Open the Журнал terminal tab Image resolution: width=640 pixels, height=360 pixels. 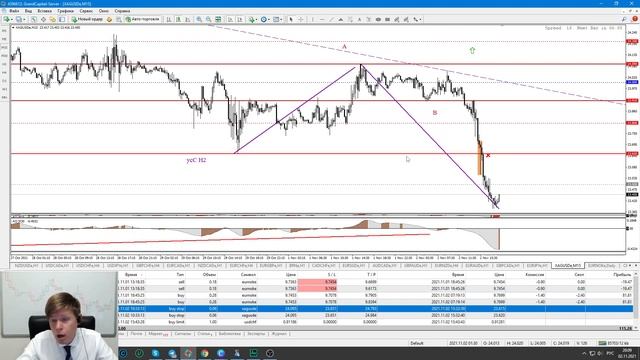click(279, 333)
